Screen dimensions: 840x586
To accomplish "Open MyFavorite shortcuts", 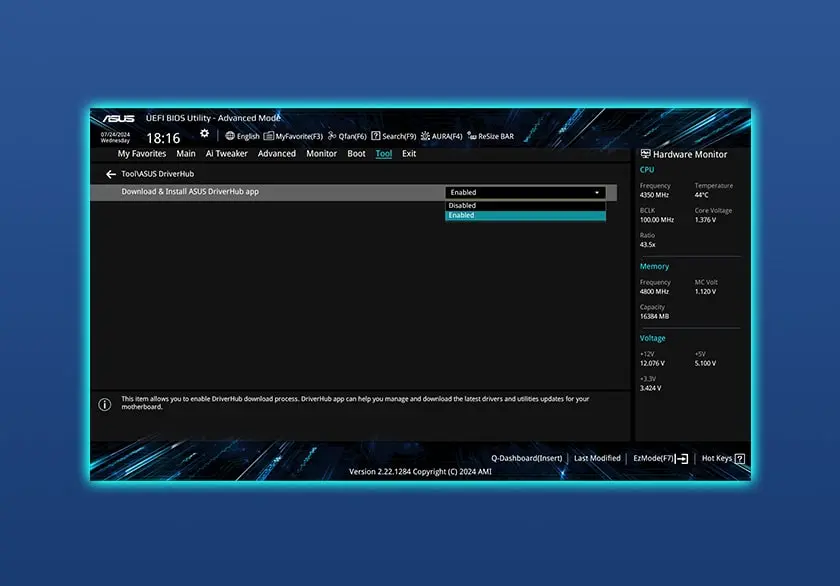I will 293,136.
